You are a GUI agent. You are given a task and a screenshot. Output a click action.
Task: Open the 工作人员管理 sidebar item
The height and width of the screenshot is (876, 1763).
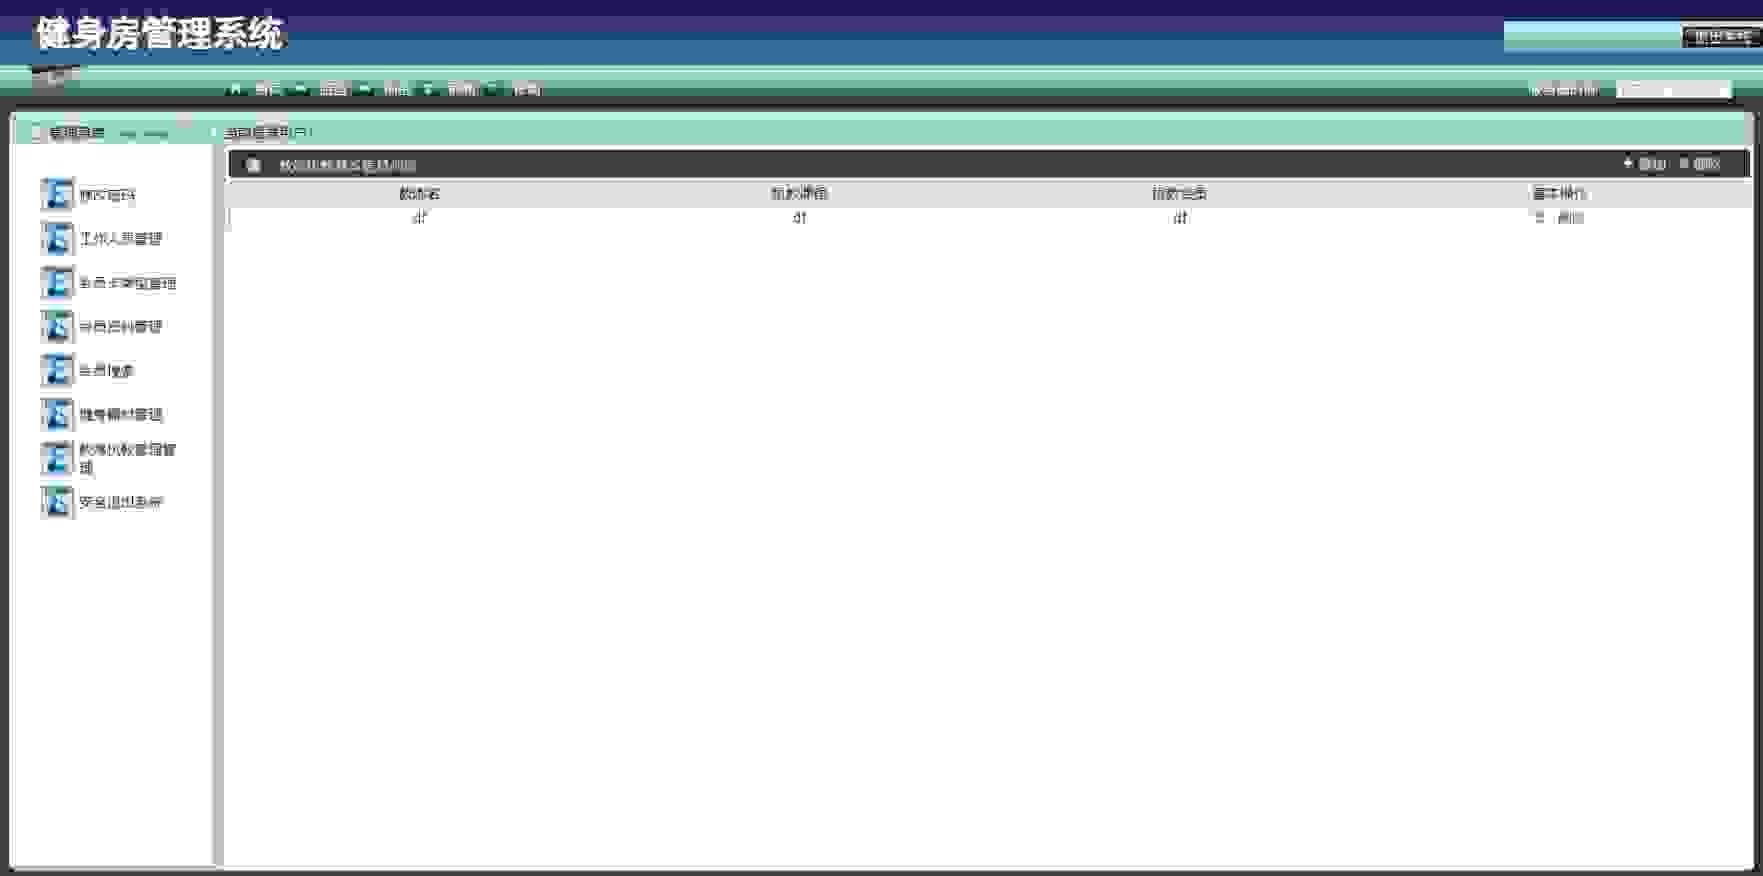121,239
